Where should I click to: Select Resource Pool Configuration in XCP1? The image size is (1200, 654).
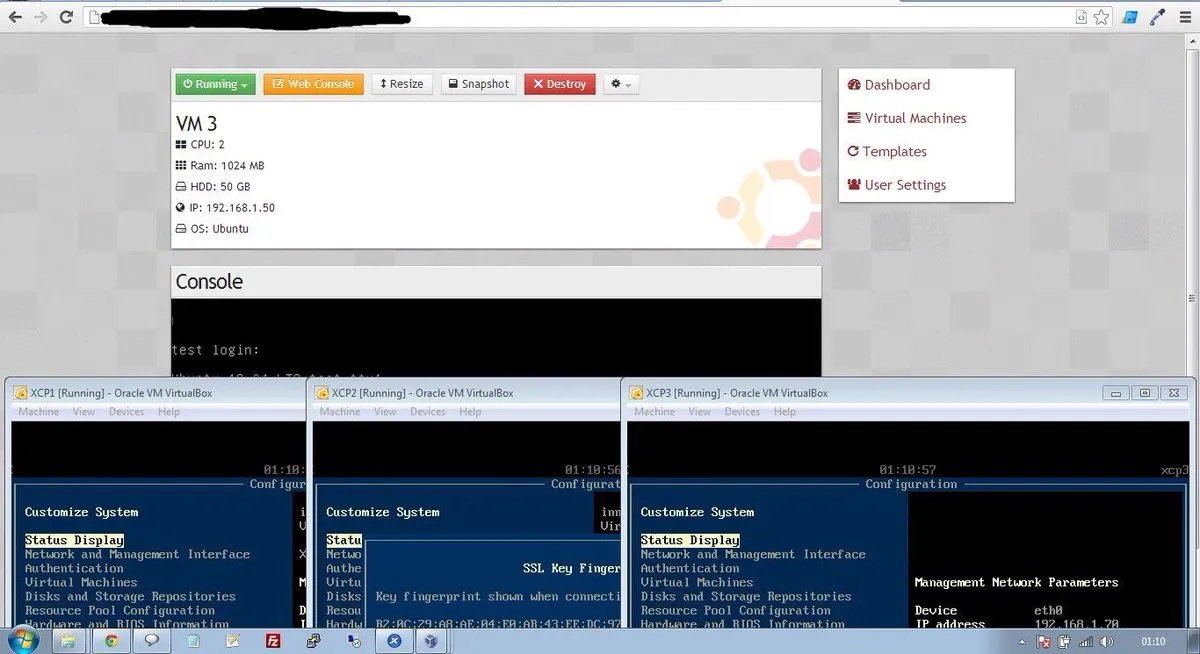(120, 610)
